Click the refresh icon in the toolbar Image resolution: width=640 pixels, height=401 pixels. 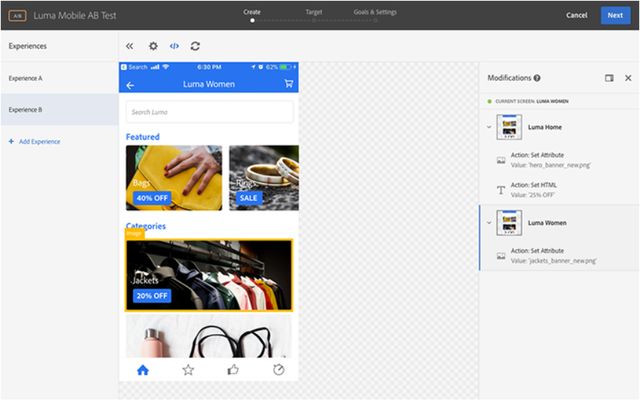pyautogui.click(x=195, y=46)
